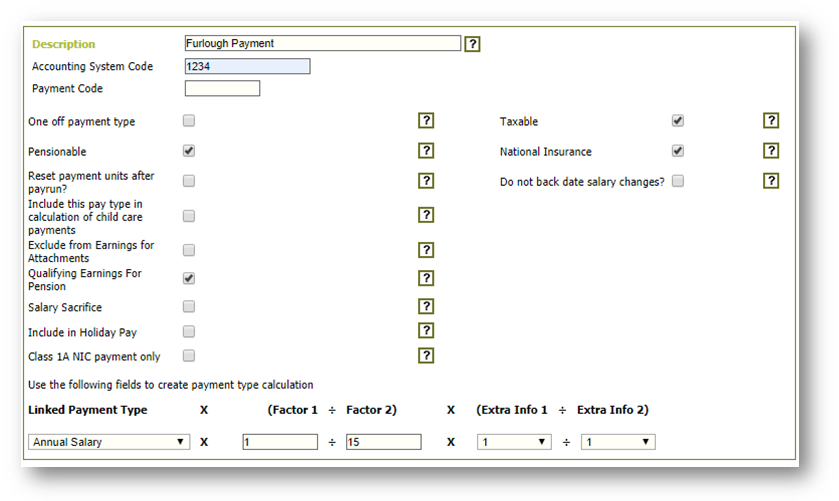839x501 pixels.
Task: Open help for One off payment type
Action: 426,121
